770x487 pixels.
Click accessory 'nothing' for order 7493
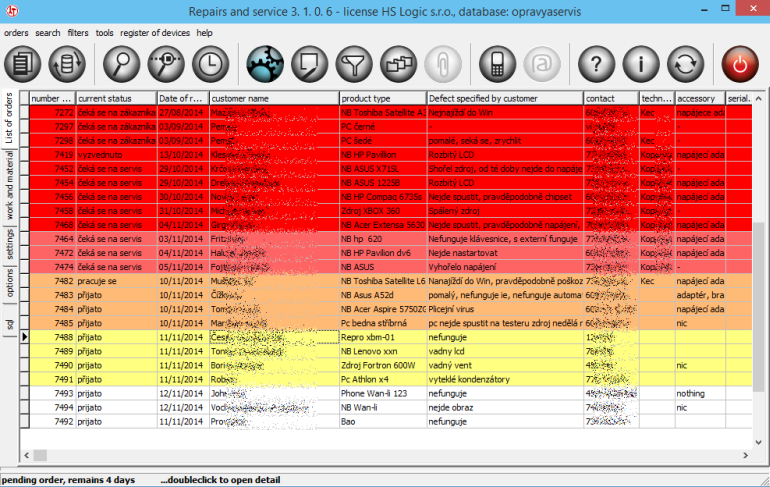tap(700, 393)
